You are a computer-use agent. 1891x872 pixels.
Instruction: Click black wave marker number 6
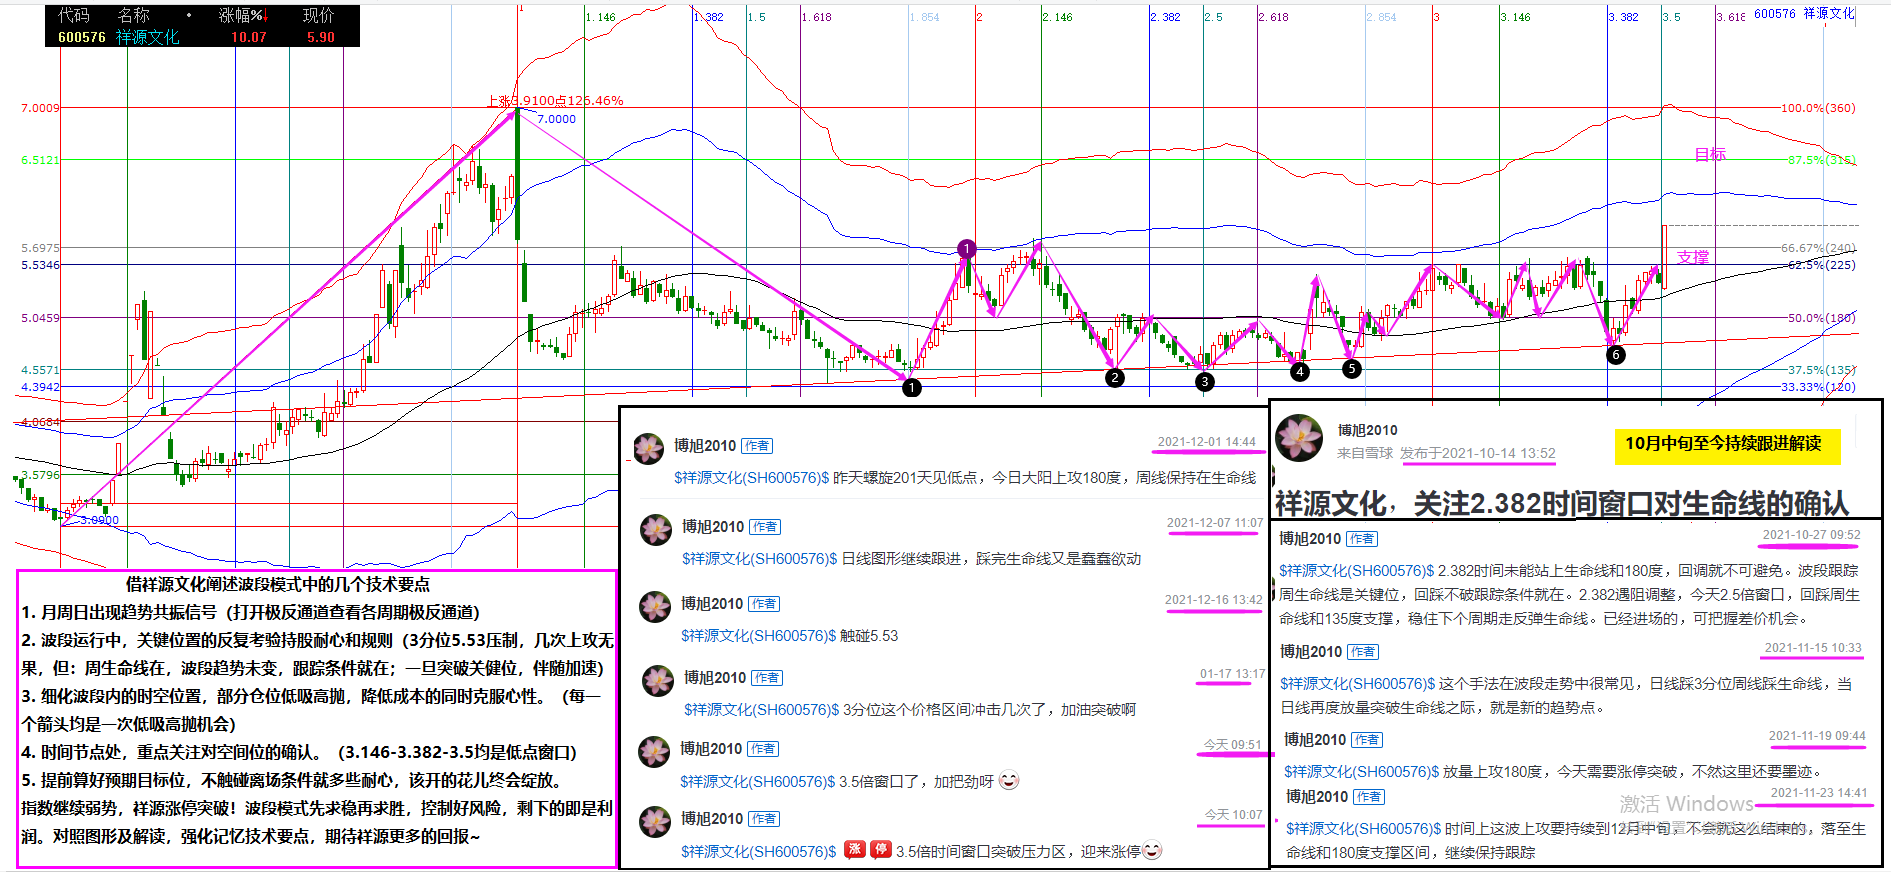click(x=1615, y=354)
